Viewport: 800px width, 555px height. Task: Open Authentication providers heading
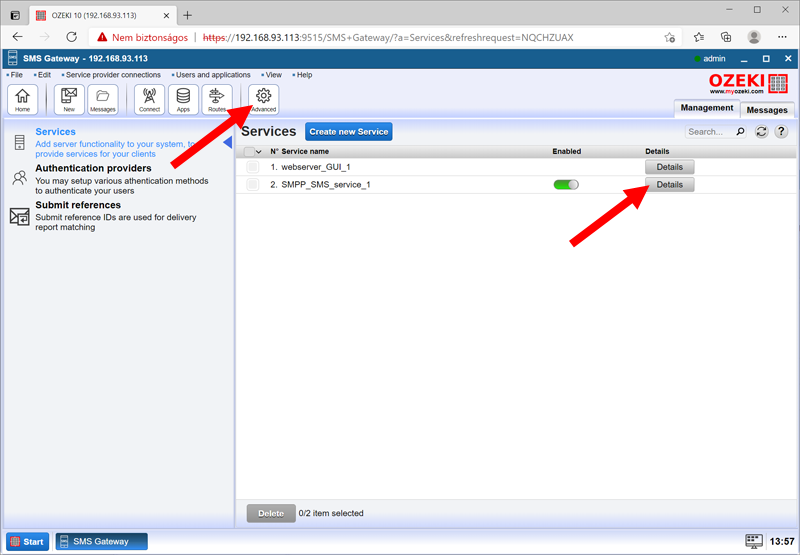[x=93, y=168]
